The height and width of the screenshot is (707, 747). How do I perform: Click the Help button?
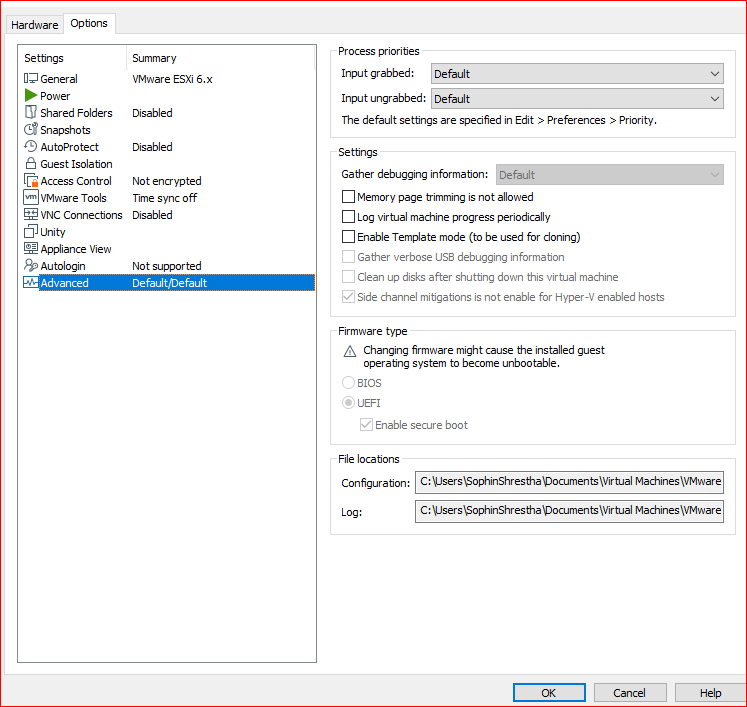pos(710,692)
